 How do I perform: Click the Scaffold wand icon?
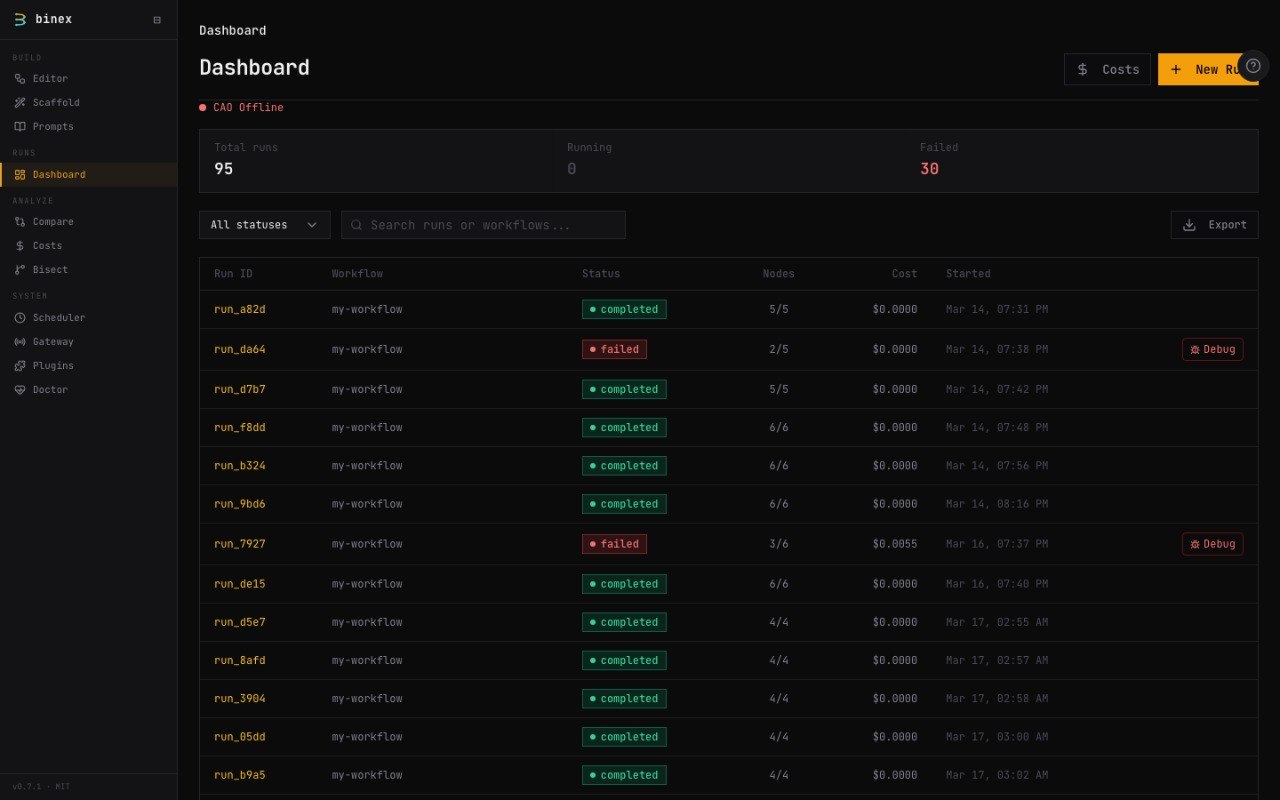pos(20,102)
